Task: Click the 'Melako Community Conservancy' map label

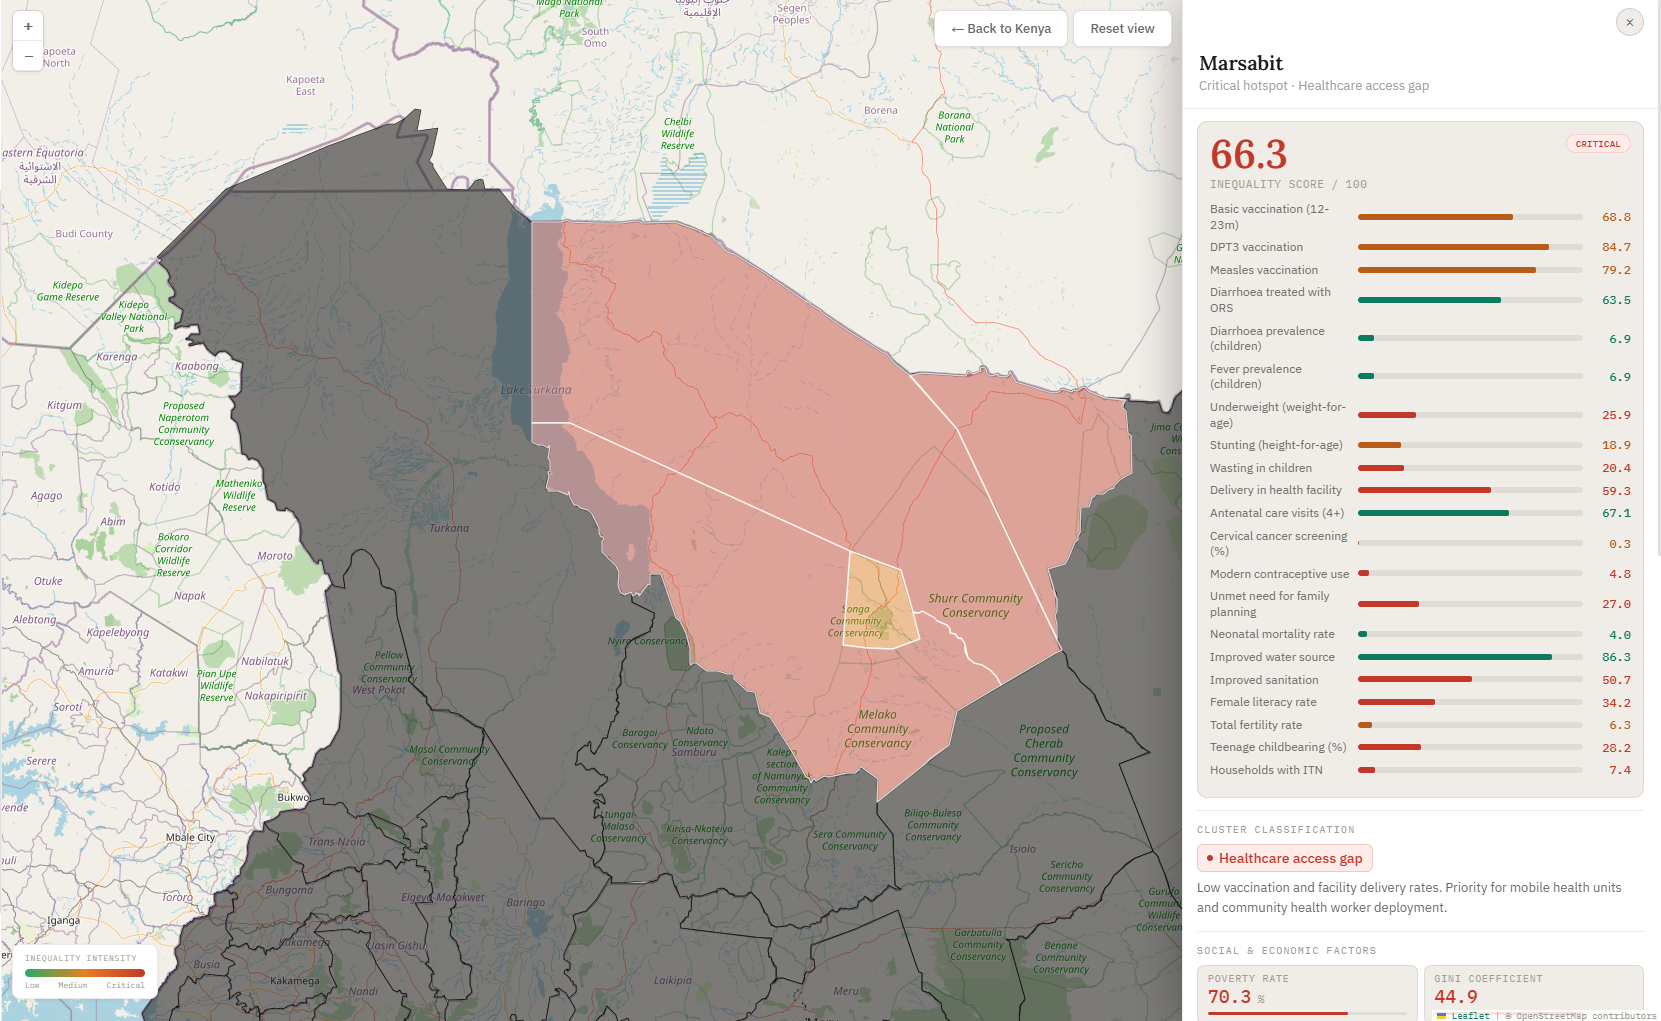Action: [877, 729]
